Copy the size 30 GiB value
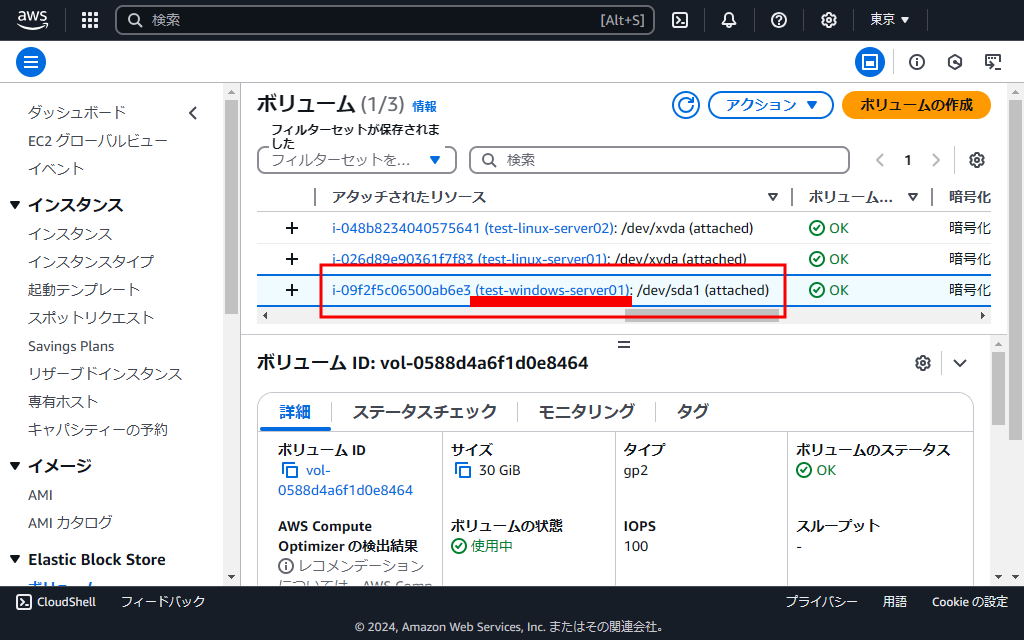 pos(462,470)
